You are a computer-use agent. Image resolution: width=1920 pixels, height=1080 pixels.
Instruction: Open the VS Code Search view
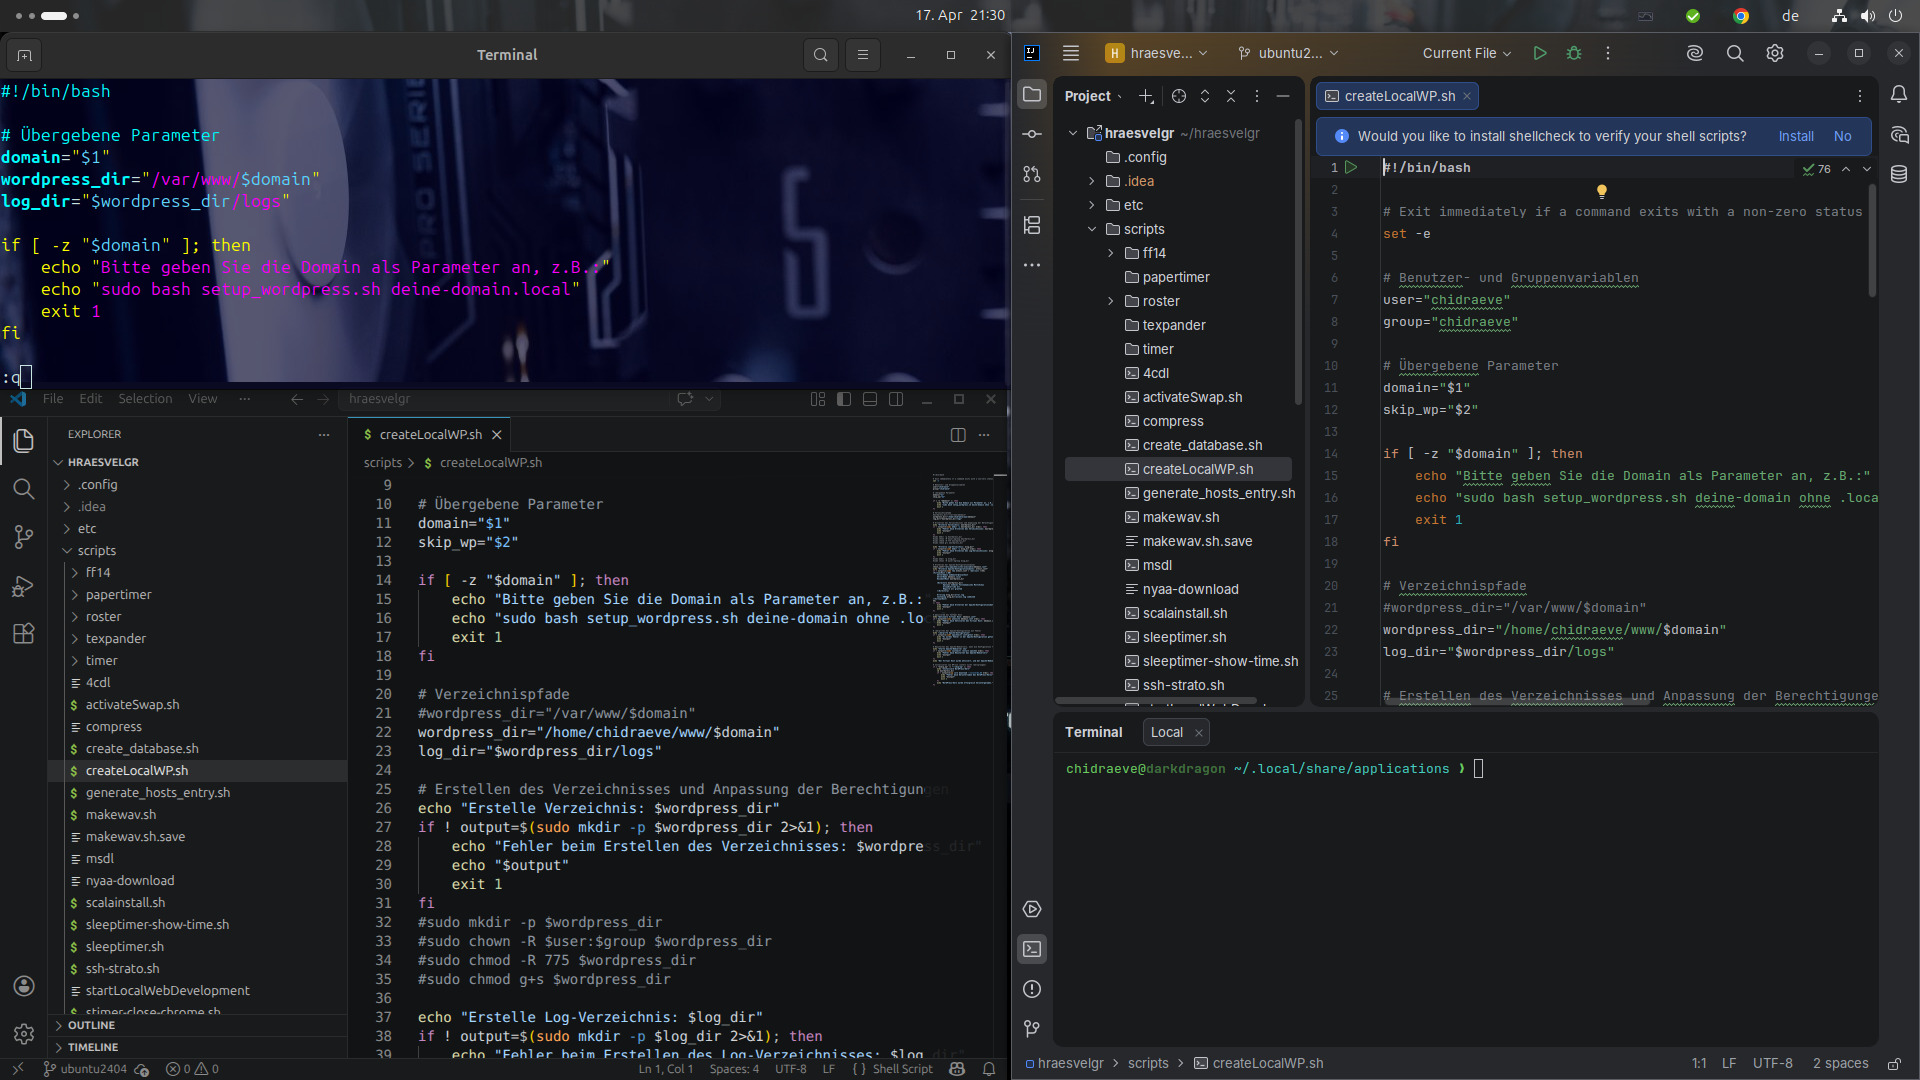coord(24,489)
